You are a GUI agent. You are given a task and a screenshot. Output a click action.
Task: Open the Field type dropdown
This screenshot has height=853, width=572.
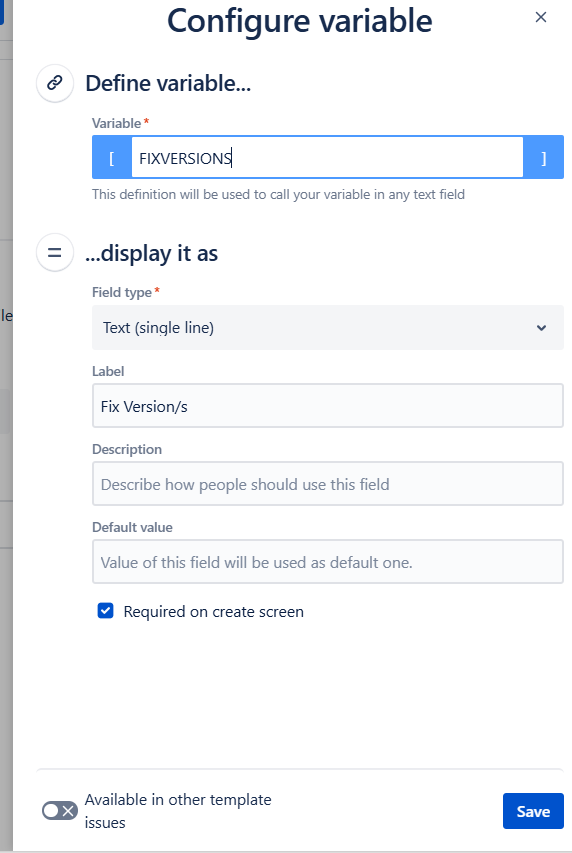[328, 327]
